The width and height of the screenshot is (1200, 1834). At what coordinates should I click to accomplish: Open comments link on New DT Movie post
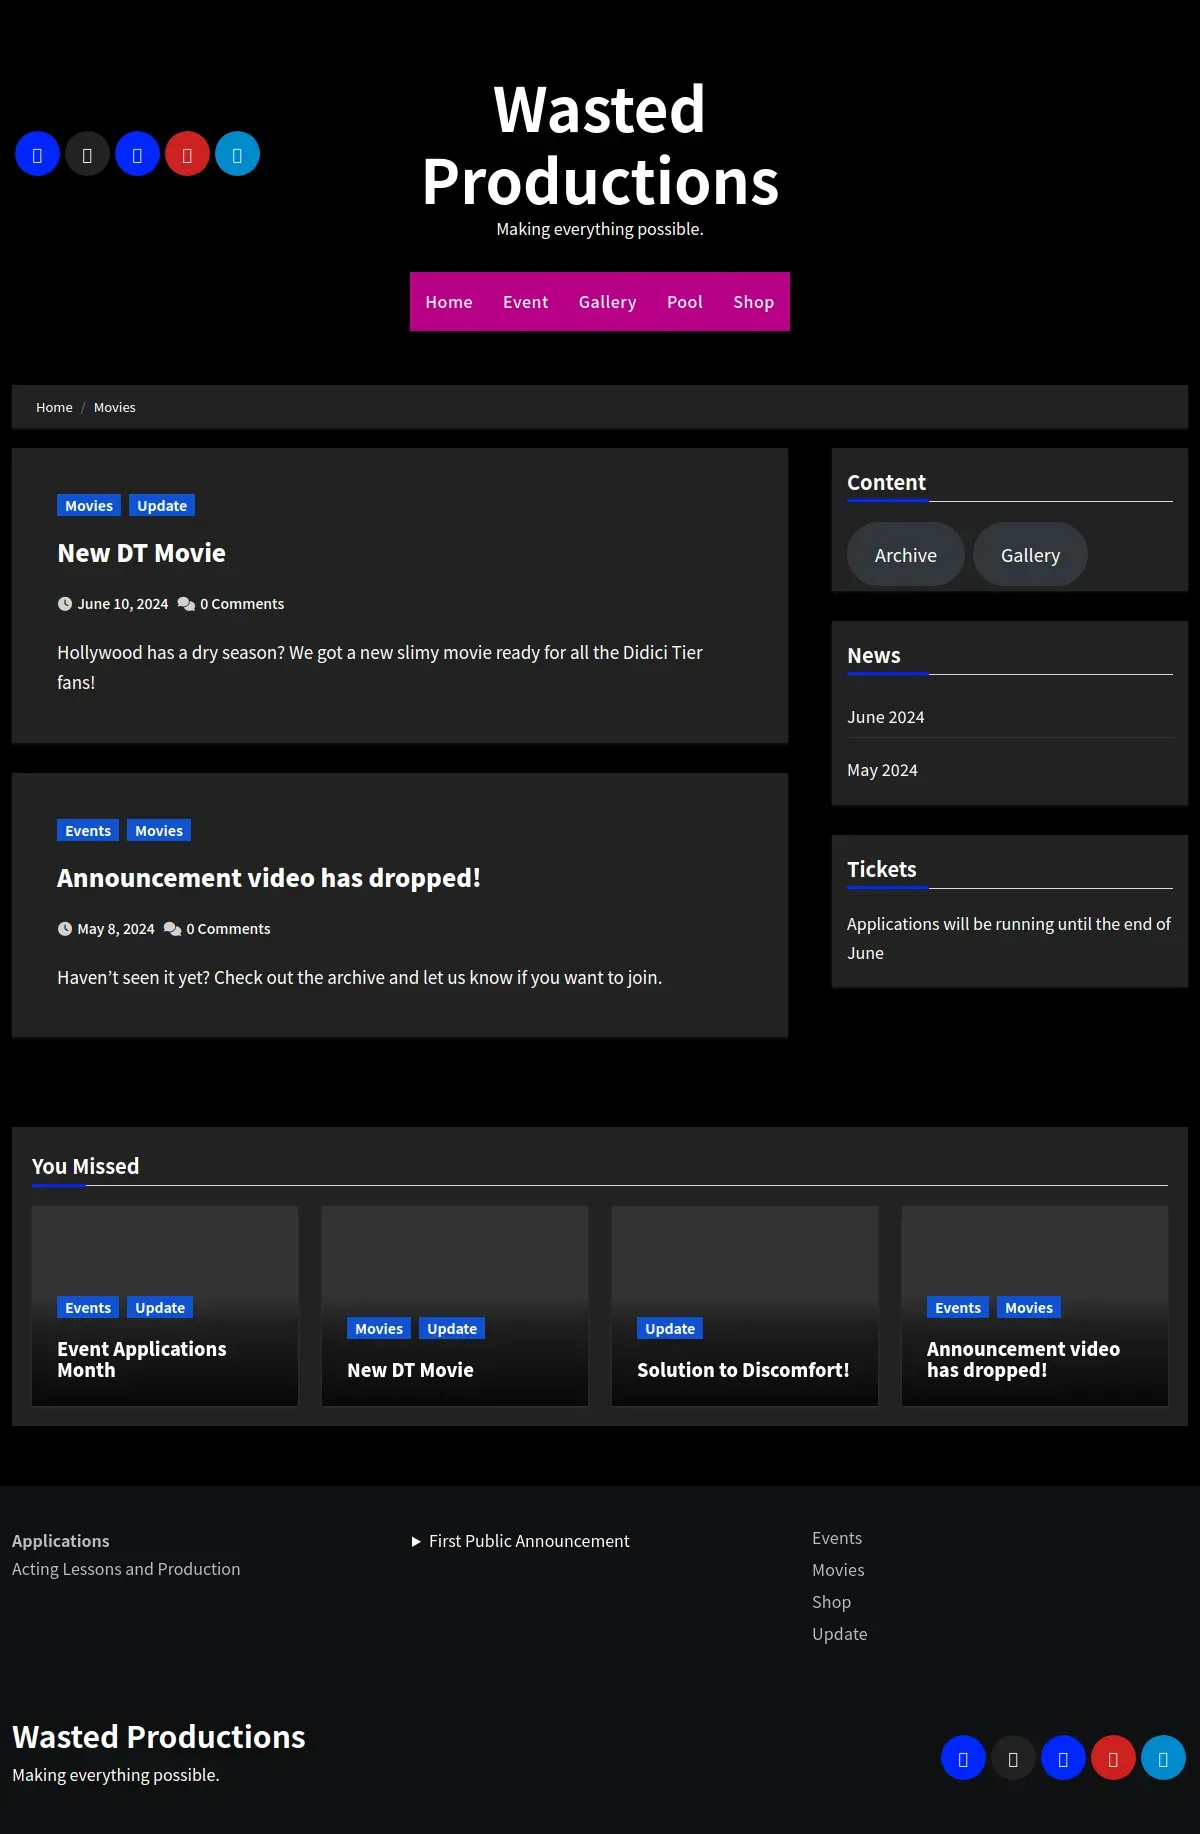click(x=242, y=604)
